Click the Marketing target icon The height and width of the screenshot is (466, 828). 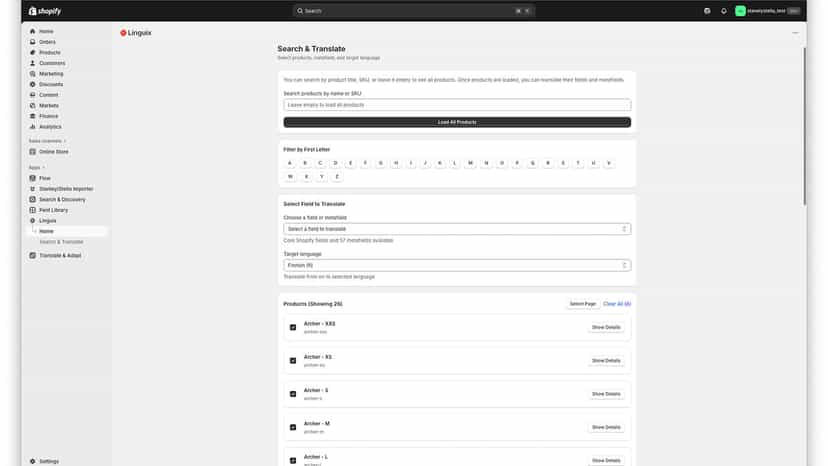coord(33,73)
